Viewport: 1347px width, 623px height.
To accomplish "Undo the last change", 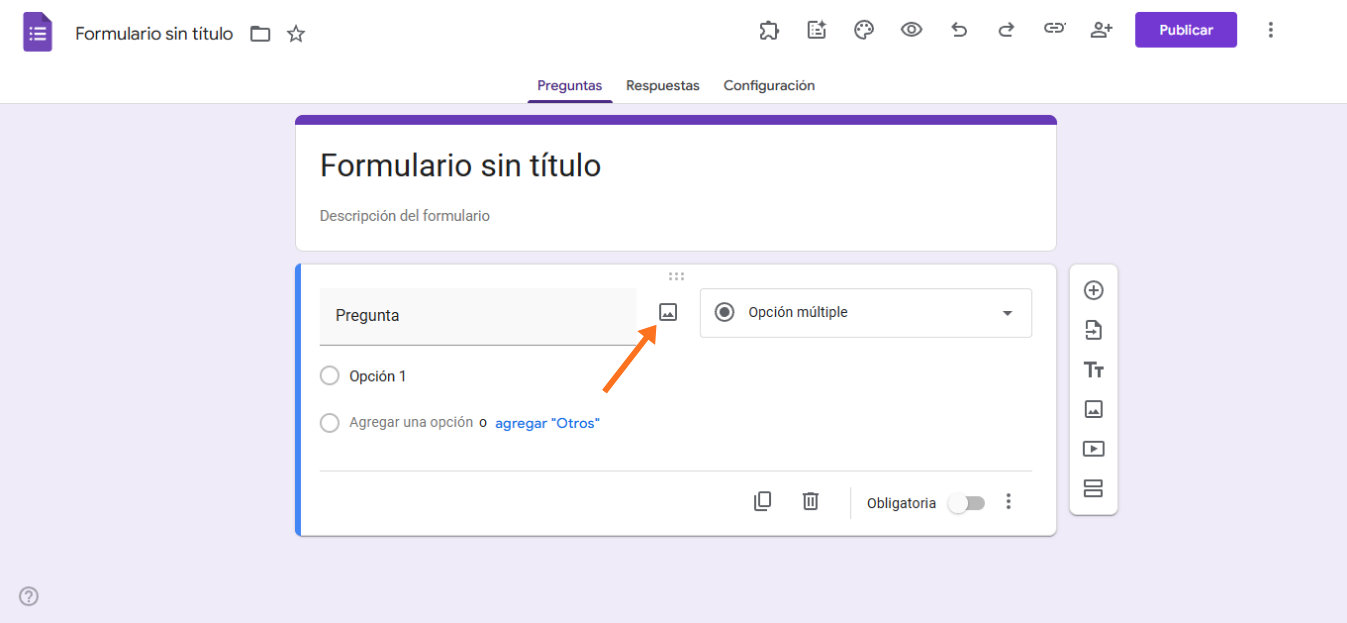I will click(959, 30).
